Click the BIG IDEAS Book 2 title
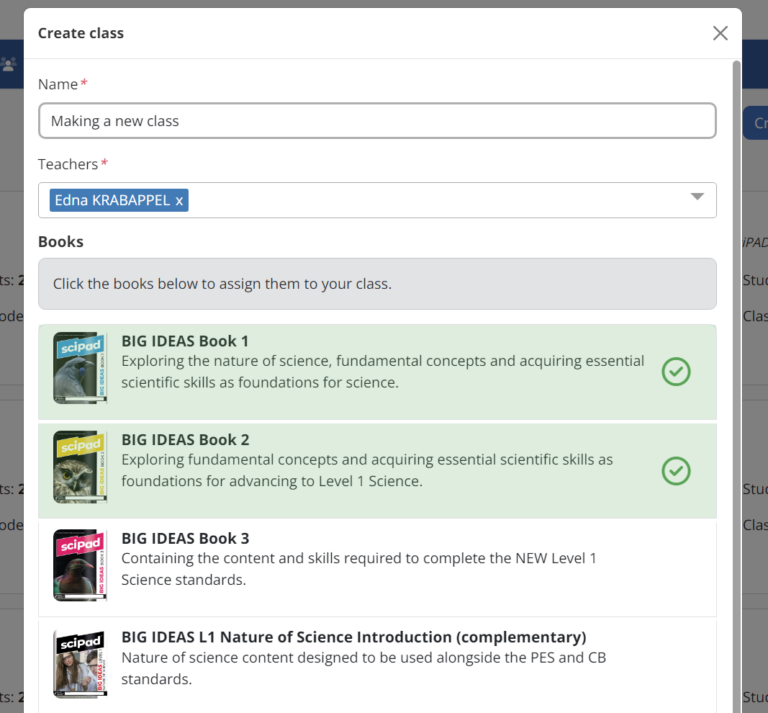 [185, 440]
